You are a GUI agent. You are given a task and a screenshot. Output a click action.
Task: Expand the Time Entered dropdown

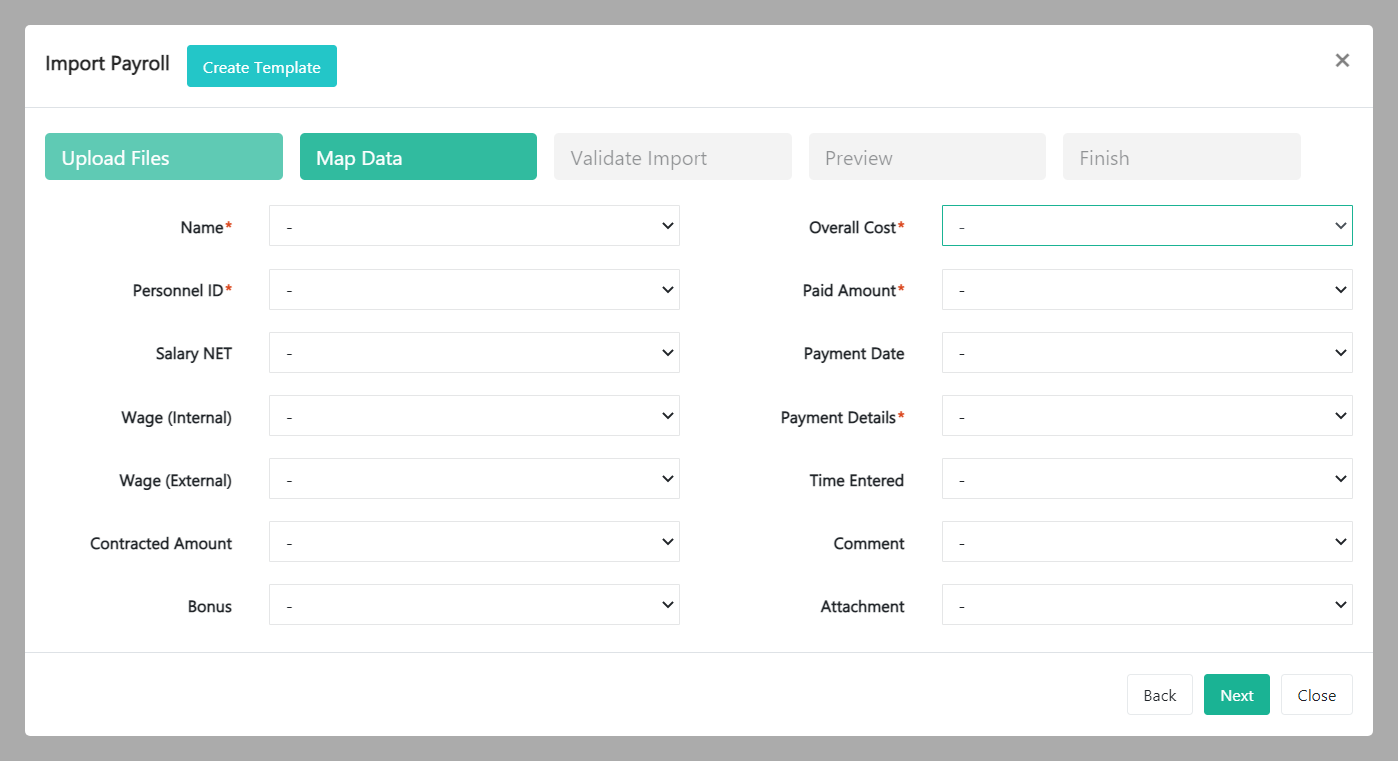[1146, 478]
